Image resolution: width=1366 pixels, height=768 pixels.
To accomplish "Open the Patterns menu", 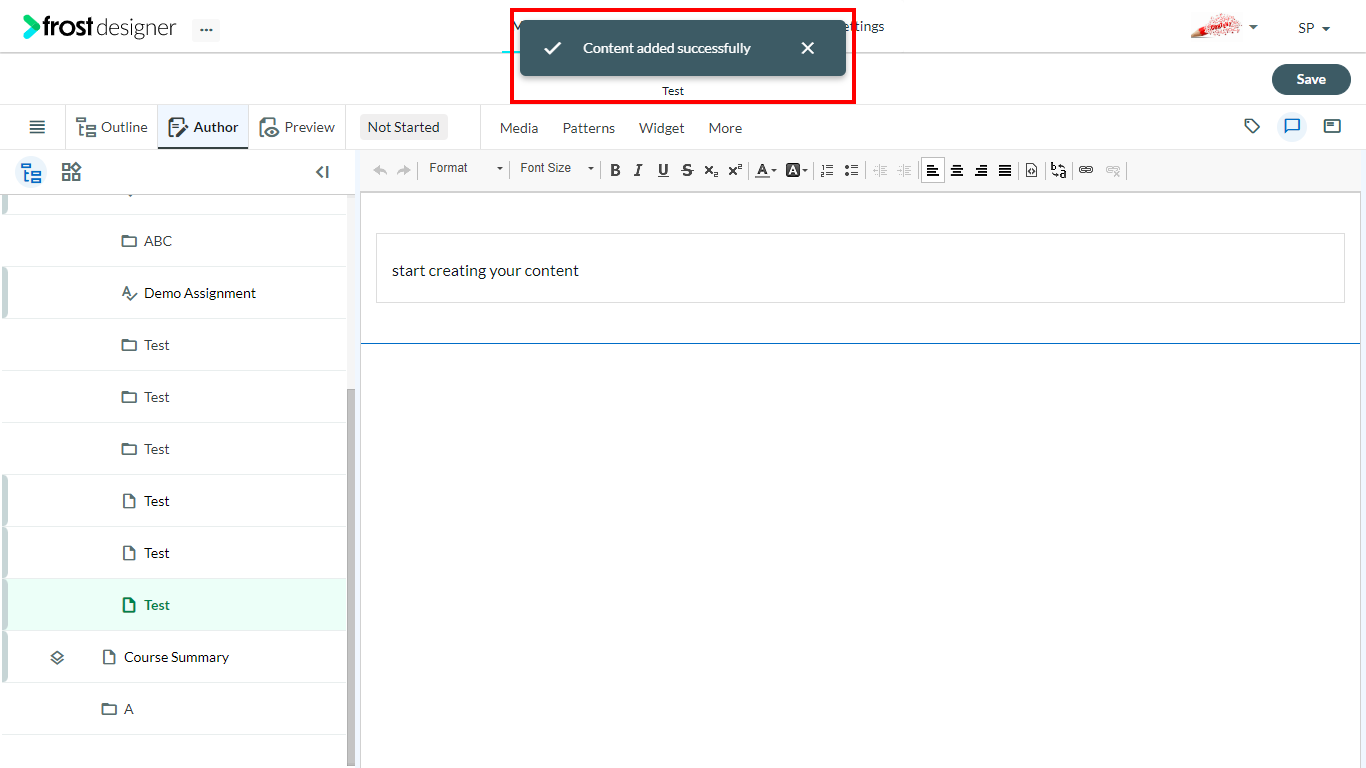I will pos(589,128).
